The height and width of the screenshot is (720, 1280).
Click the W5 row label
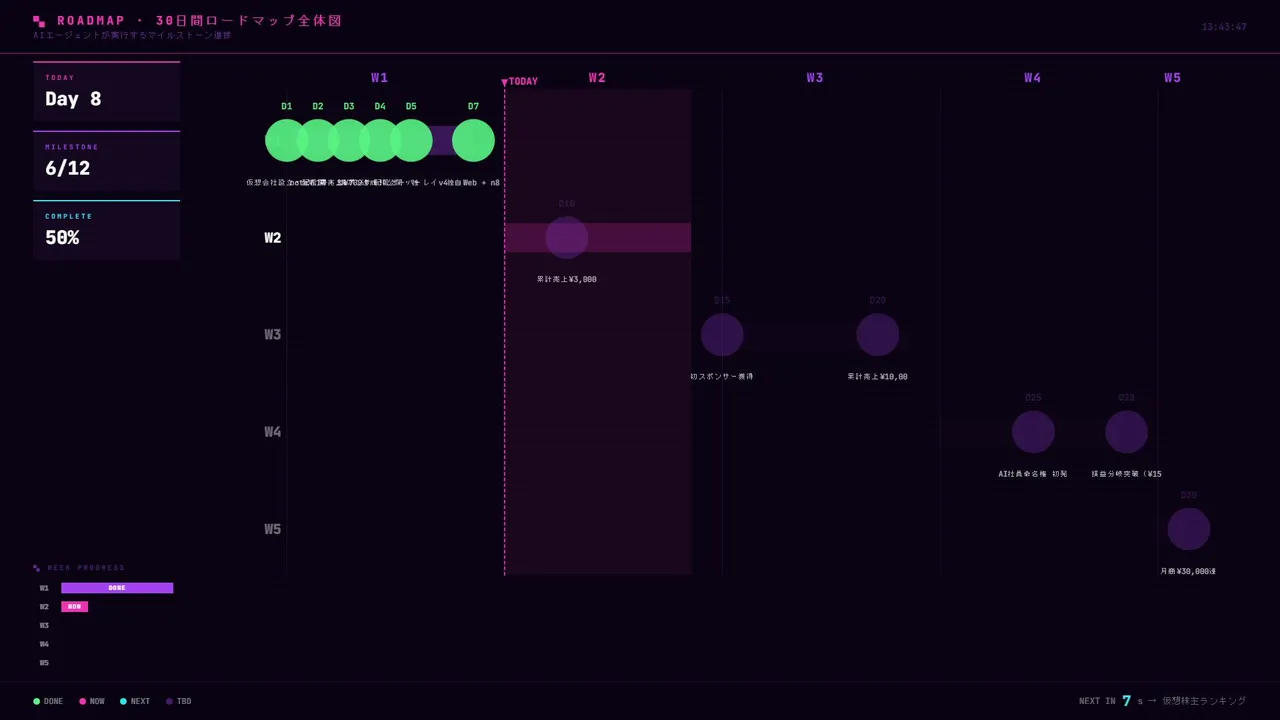(x=272, y=529)
